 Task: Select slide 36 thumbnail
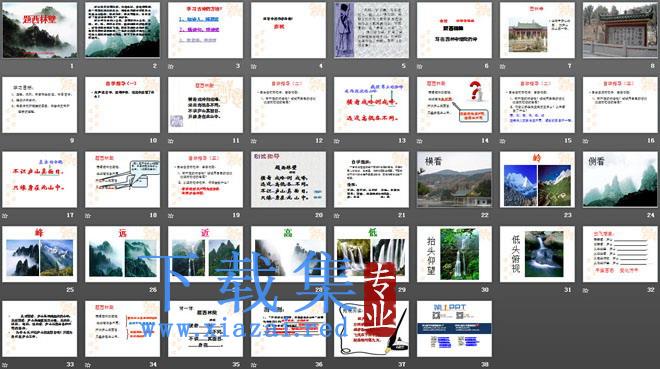pos(288,329)
